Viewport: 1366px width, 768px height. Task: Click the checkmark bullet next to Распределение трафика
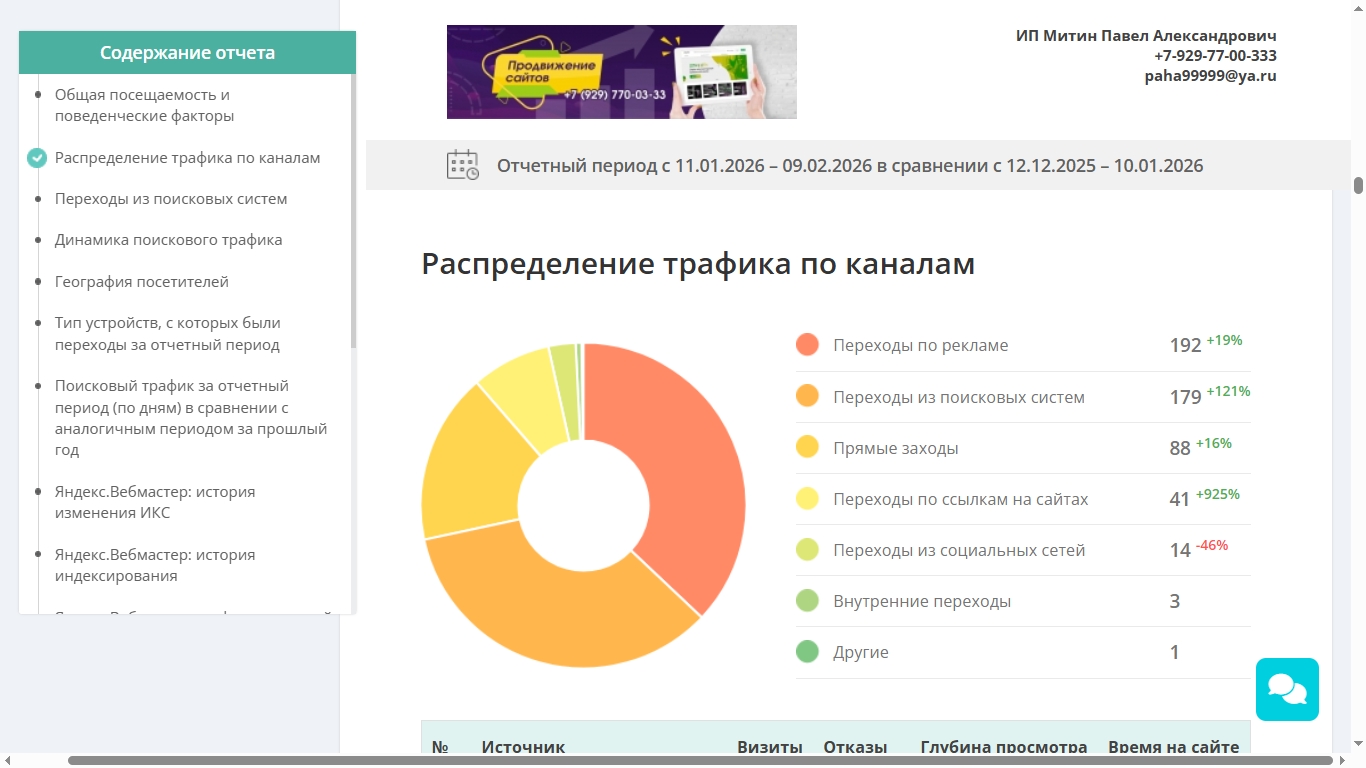coord(37,158)
